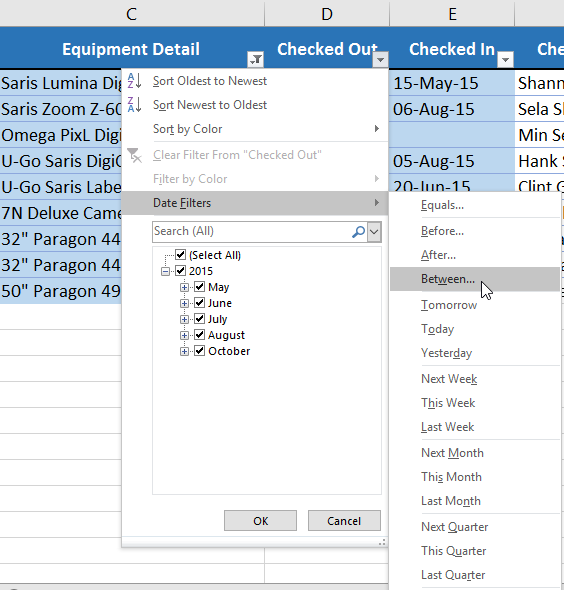Uncheck the 2015 year checkbox
Image resolution: width=564 pixels, height=590 pixels.
point(181,271)
